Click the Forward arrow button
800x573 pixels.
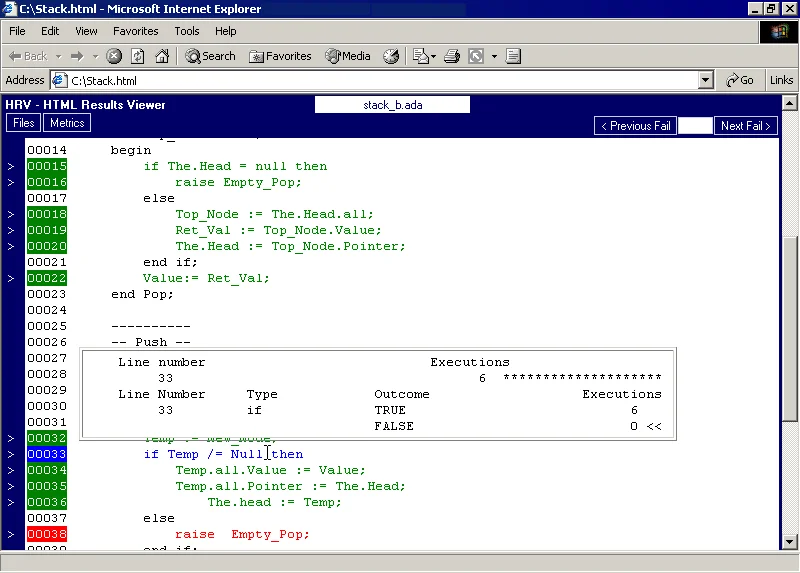pyautogui.click(x=77, y=56)
